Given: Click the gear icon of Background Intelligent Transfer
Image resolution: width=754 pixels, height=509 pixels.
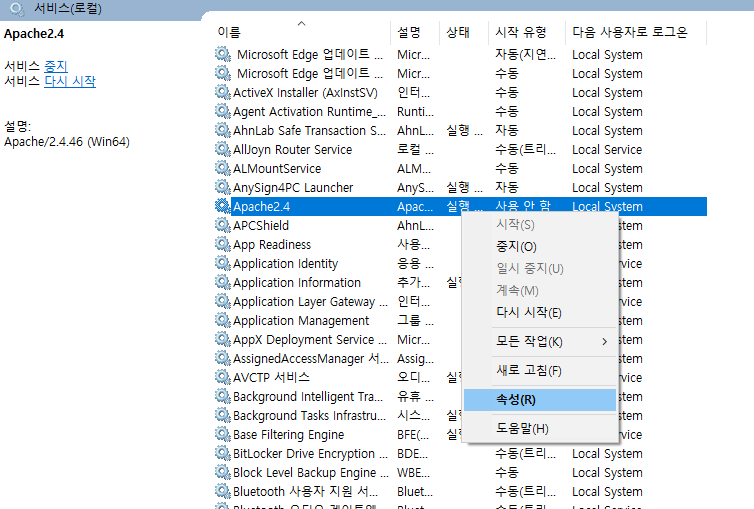Looking at the screenshot, I should (223, 396).
